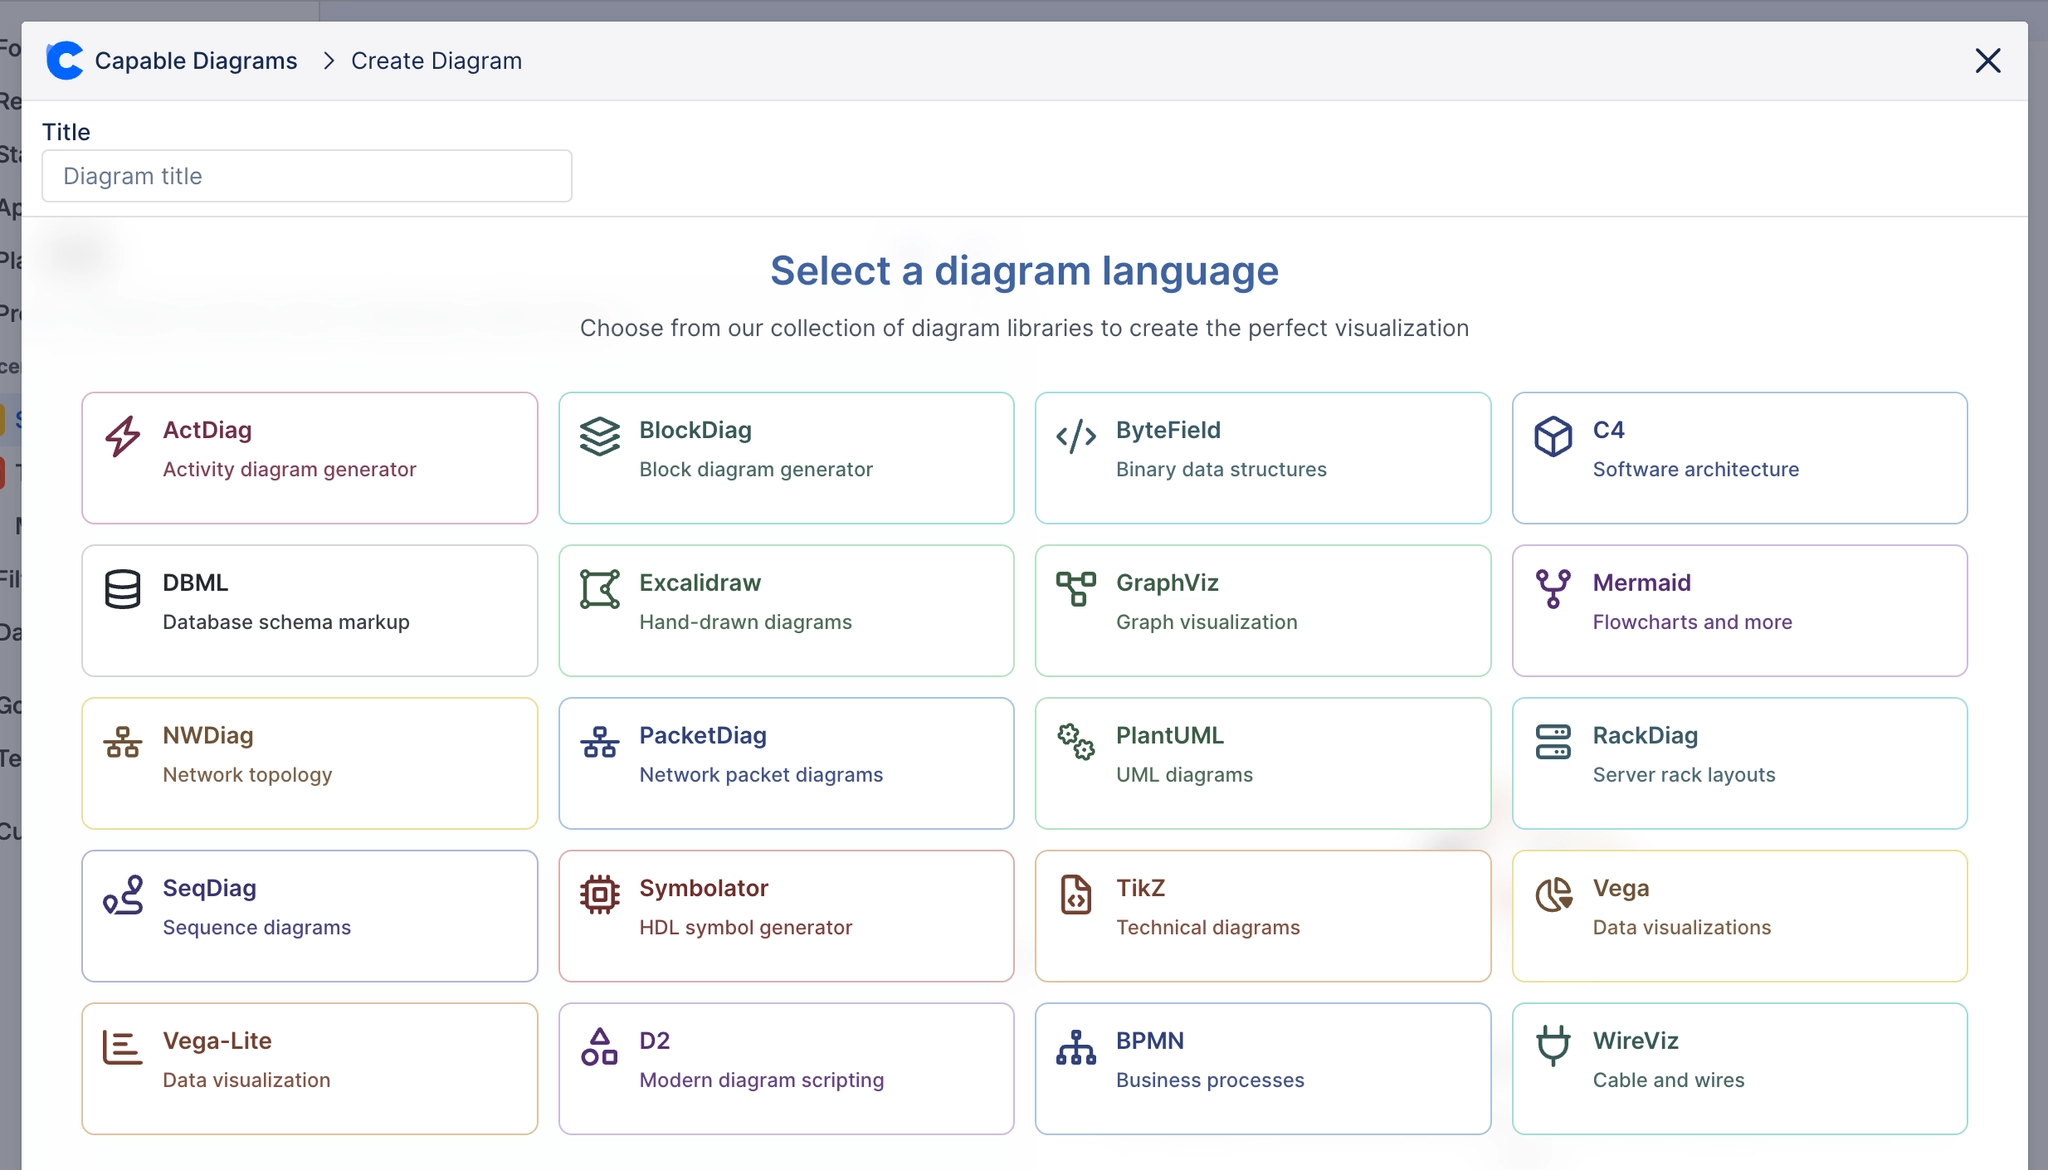This screenshot has height=1170, width=2048.
Task: Choose GraphViz for graph visualization
Action: pyautogui.click(x=1262, y=610)
